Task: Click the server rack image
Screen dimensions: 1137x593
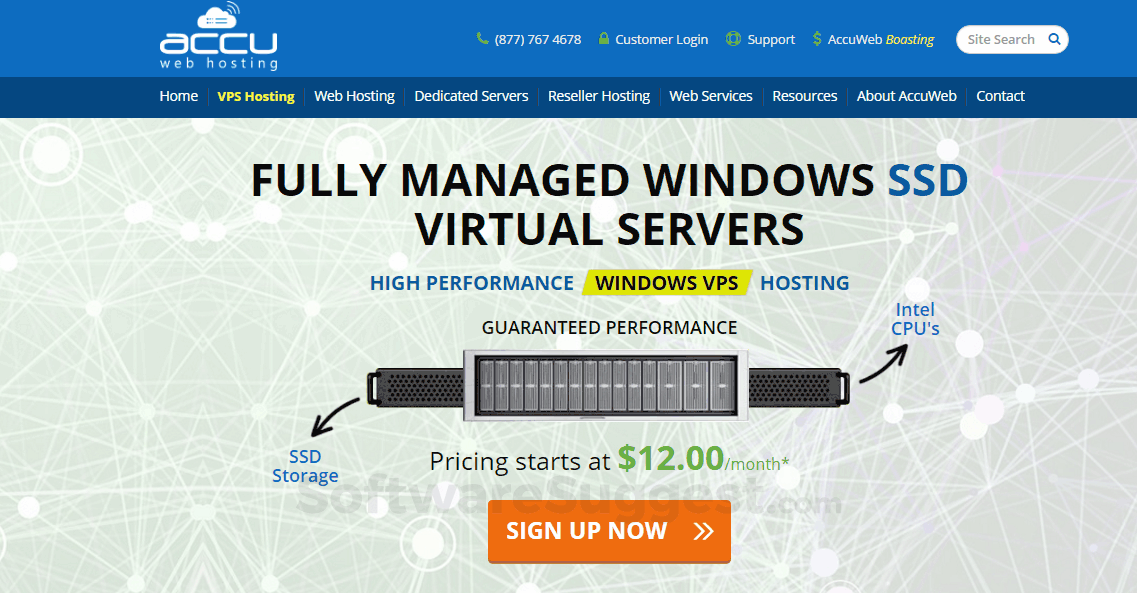Action: 607,386
